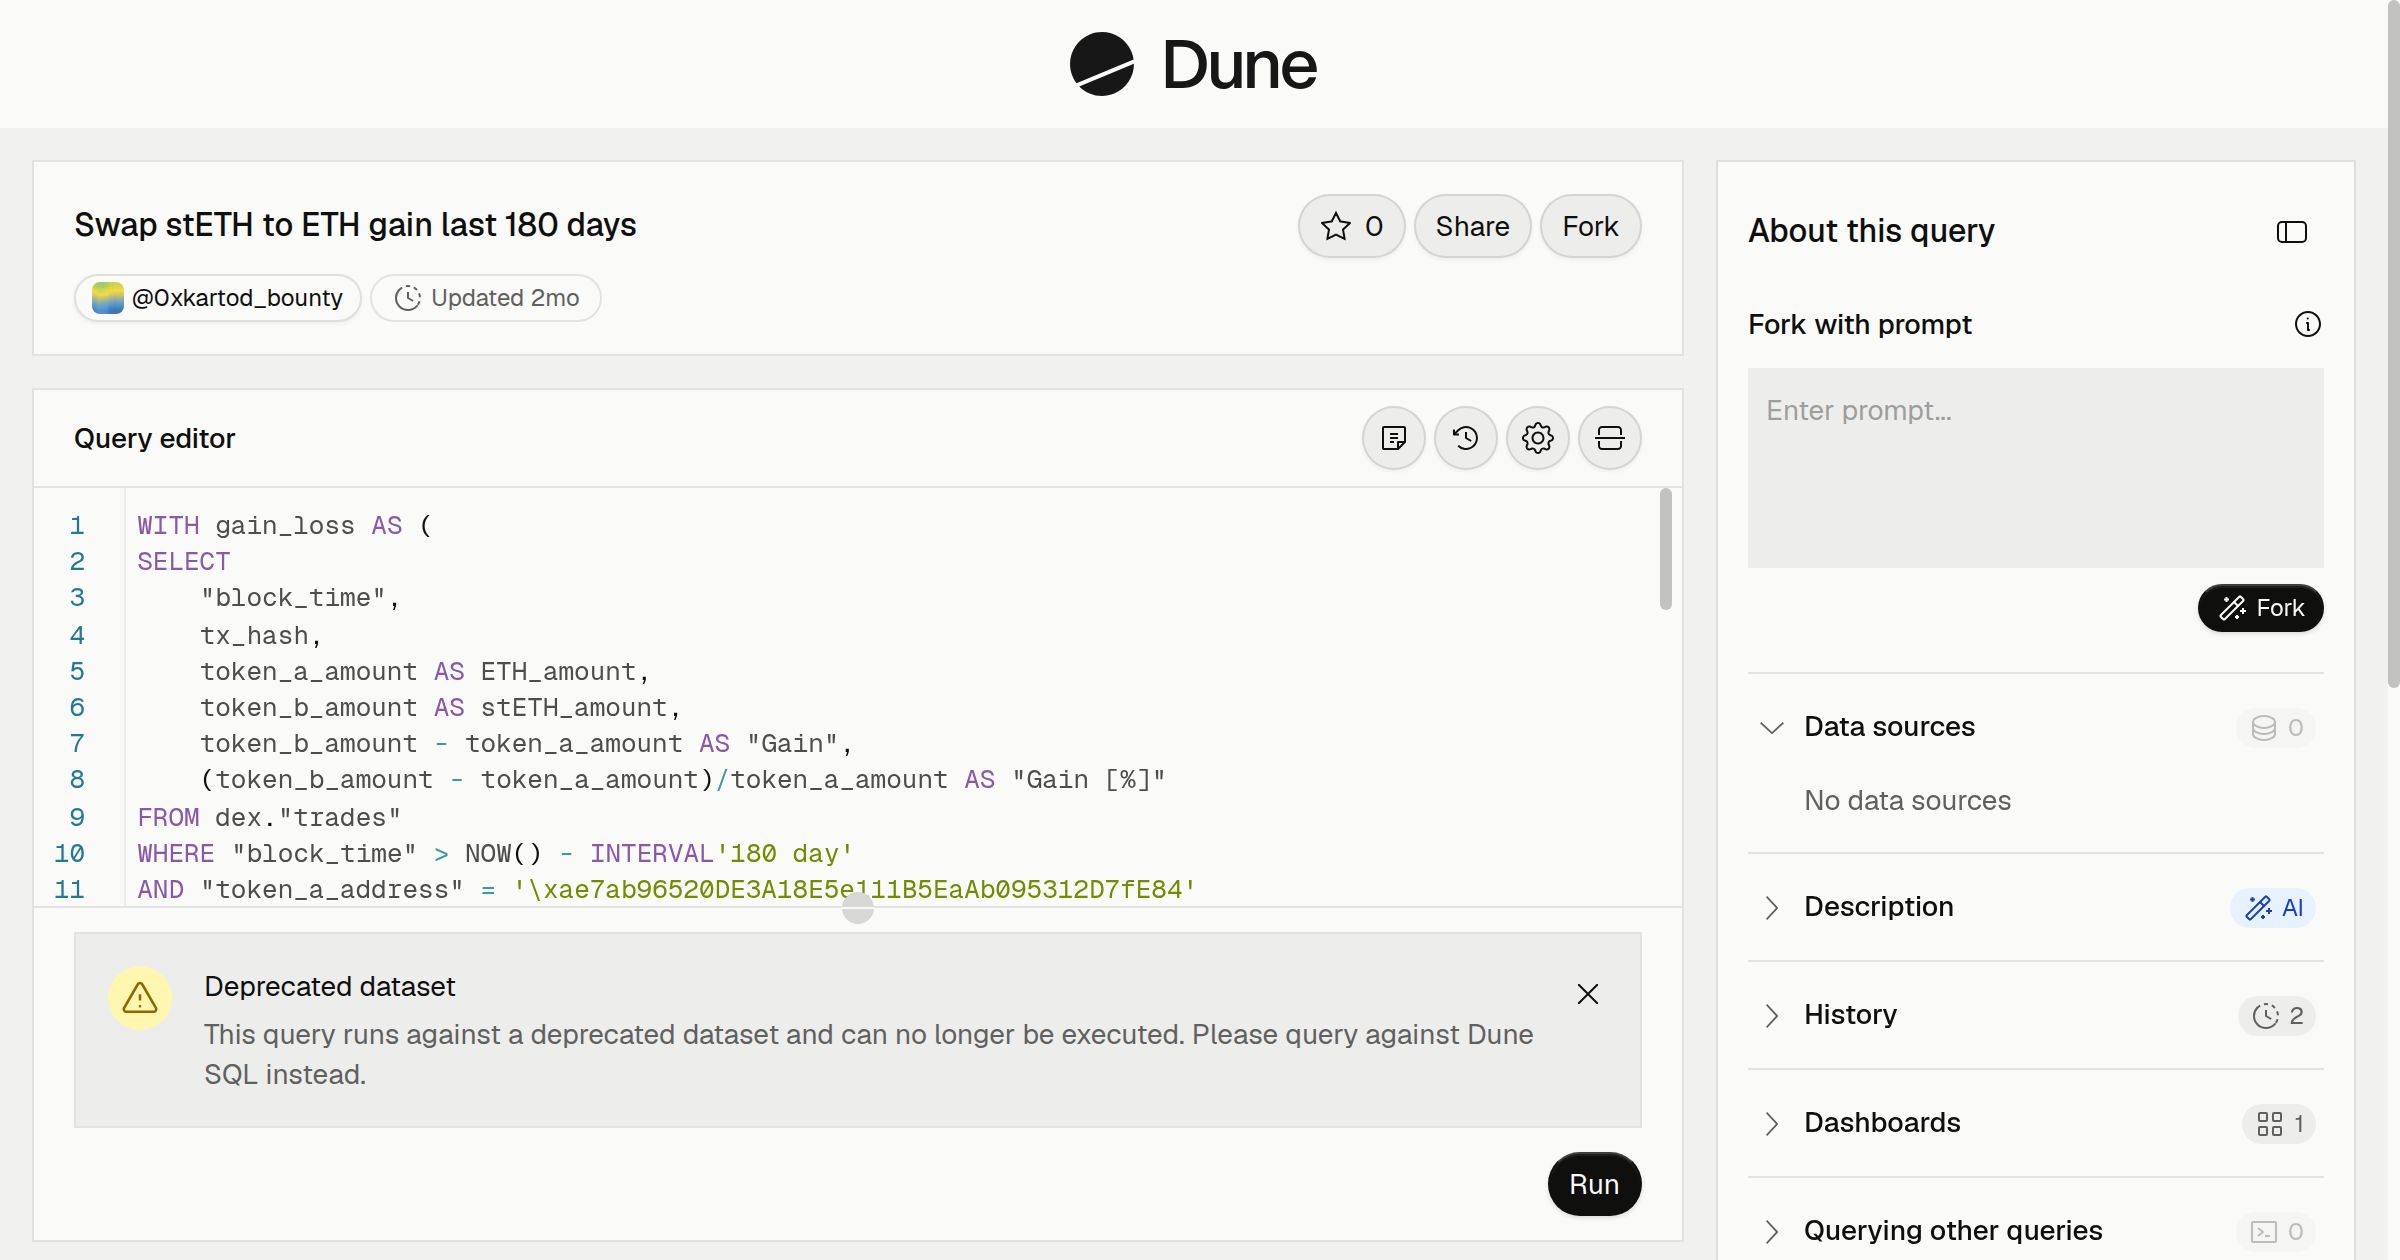Open the @0xkartod_bounty author profile

click(217, 298)
